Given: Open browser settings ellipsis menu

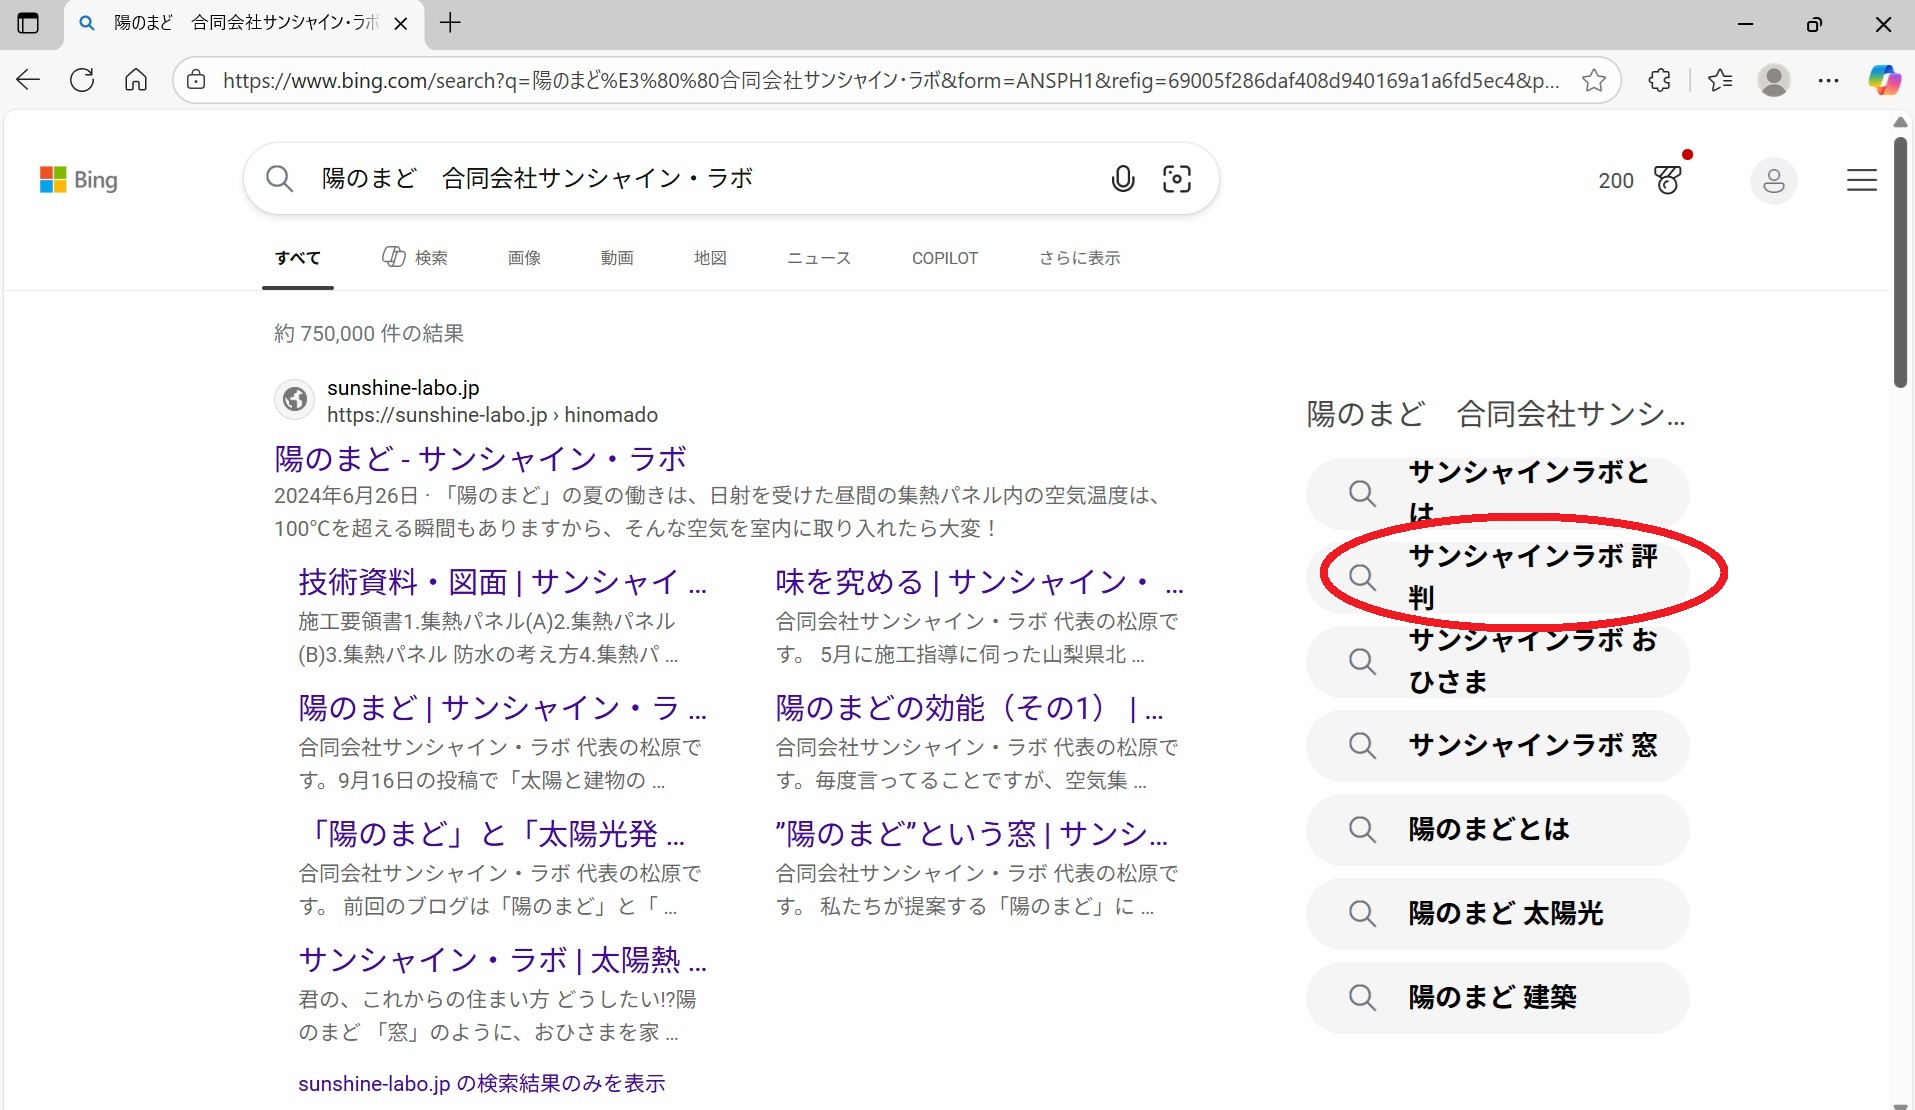Looking at the screenshot, I should coord(1828,80).
